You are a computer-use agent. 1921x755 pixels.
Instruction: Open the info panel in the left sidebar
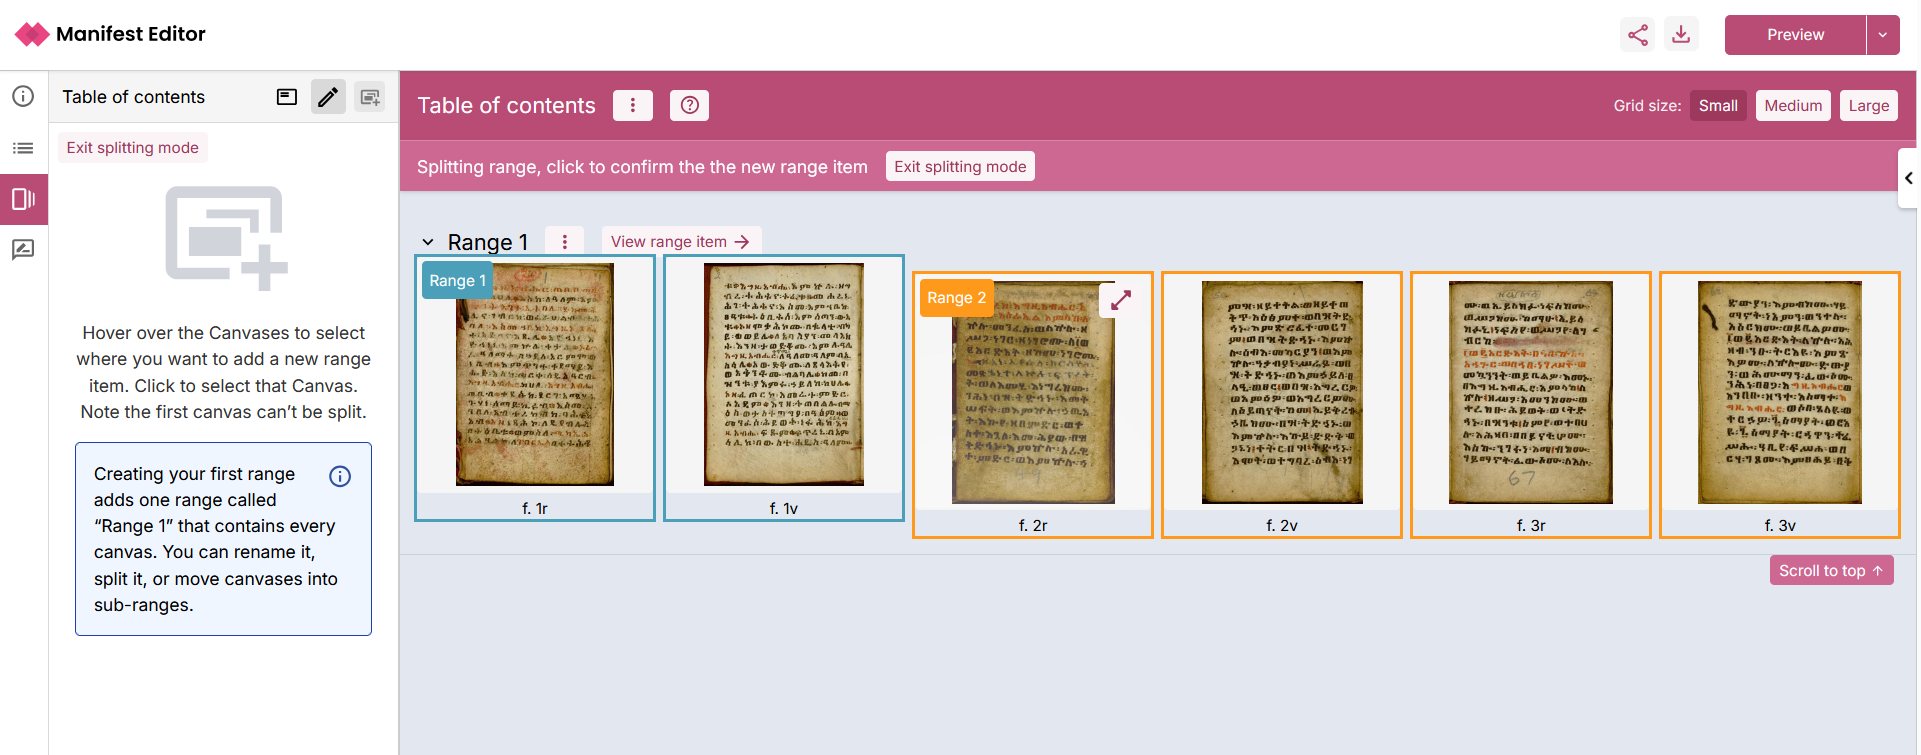23,96
